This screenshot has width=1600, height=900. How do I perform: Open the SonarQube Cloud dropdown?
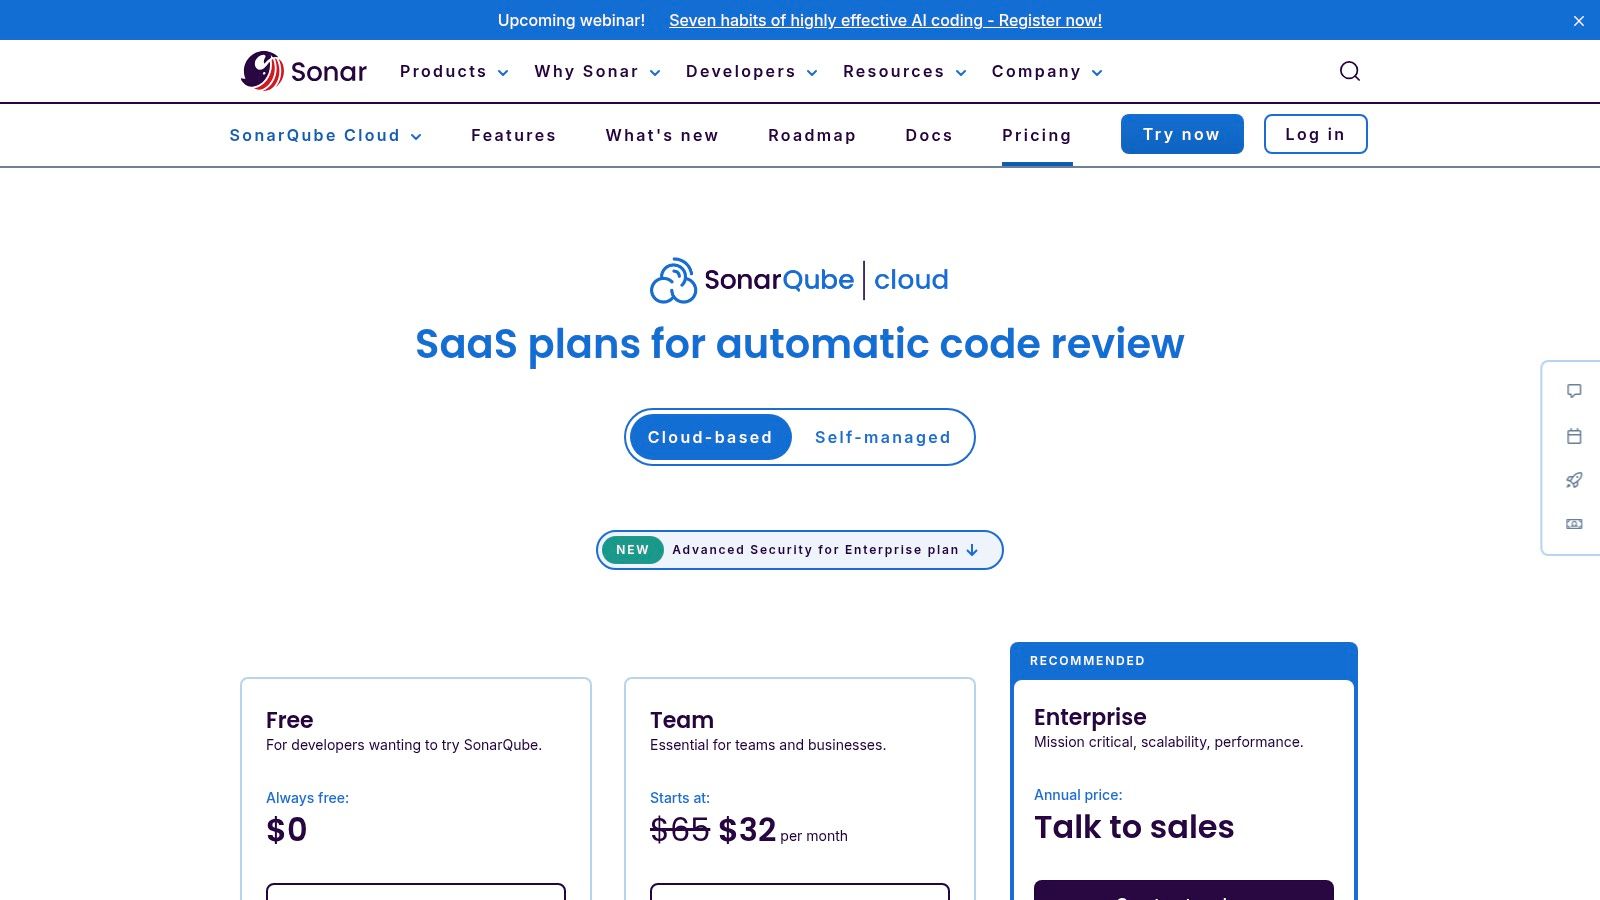point(326,136)
